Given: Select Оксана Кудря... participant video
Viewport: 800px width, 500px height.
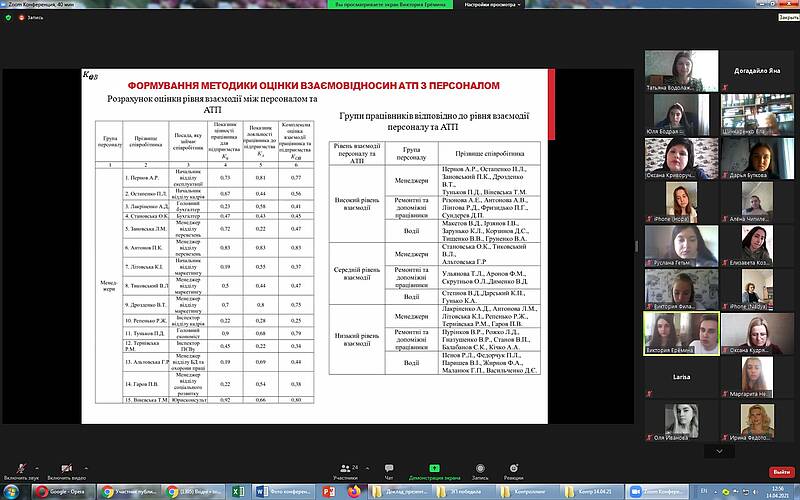Looking at the screenshot, I should click(x=757, y=333).
